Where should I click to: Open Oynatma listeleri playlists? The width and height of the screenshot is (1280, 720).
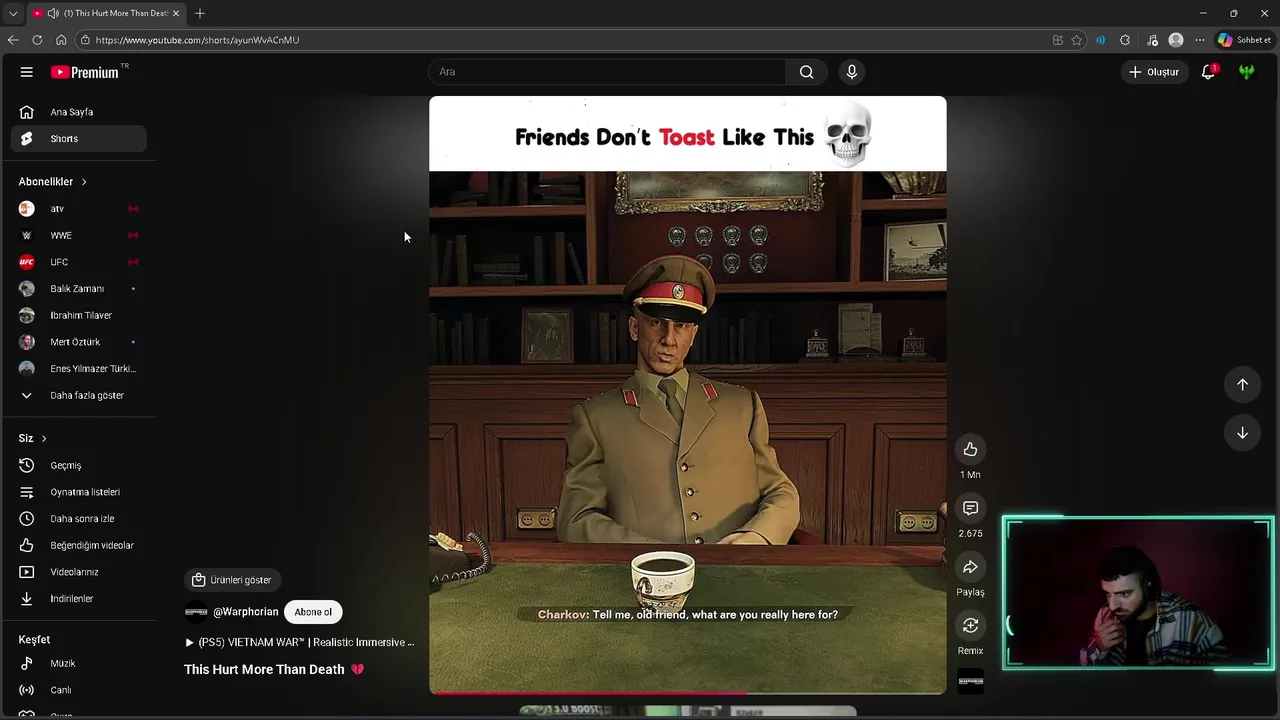(x=78, y=492)
